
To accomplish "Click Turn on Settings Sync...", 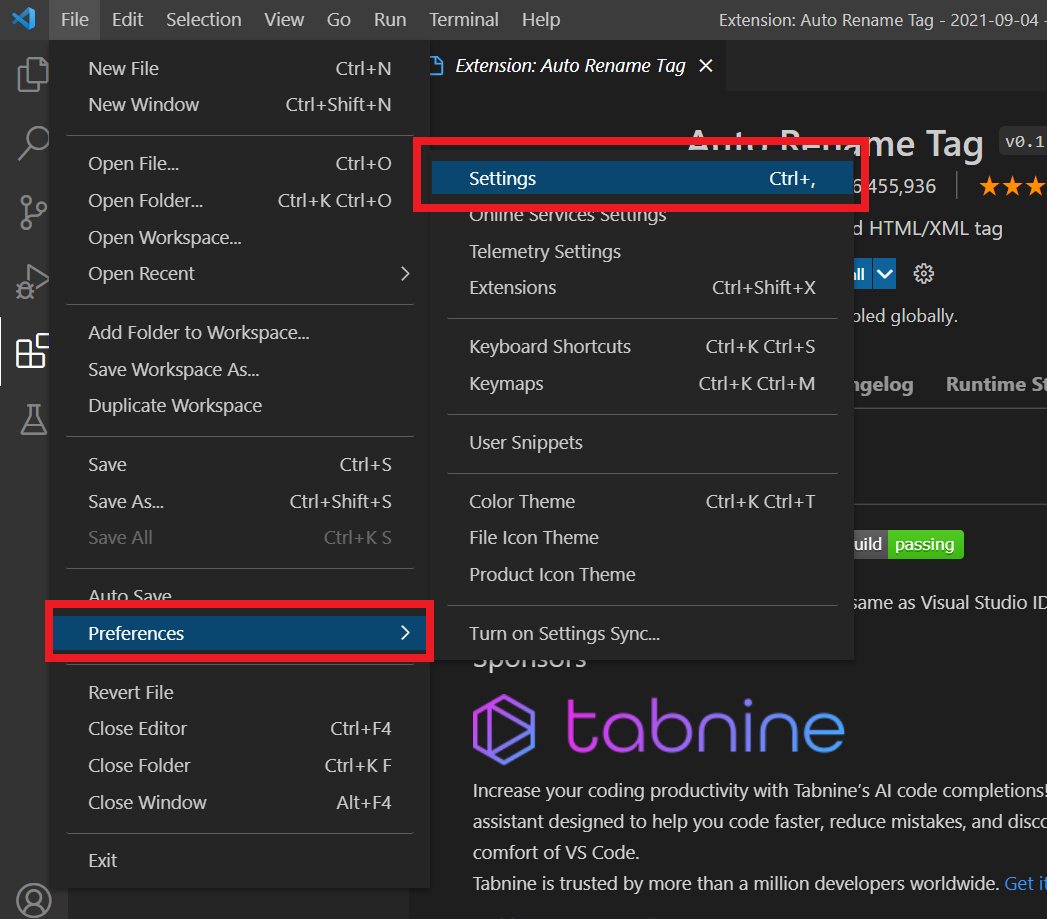I will 642,634.
